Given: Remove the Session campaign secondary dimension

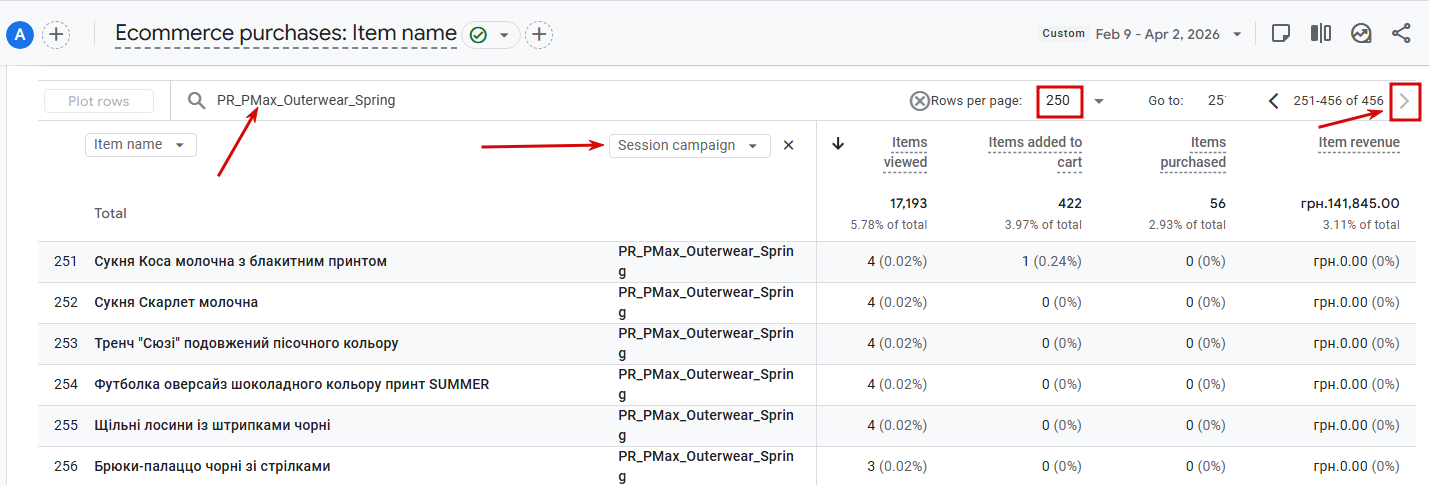Looking at the screenshot, I should tap(788, 146).
